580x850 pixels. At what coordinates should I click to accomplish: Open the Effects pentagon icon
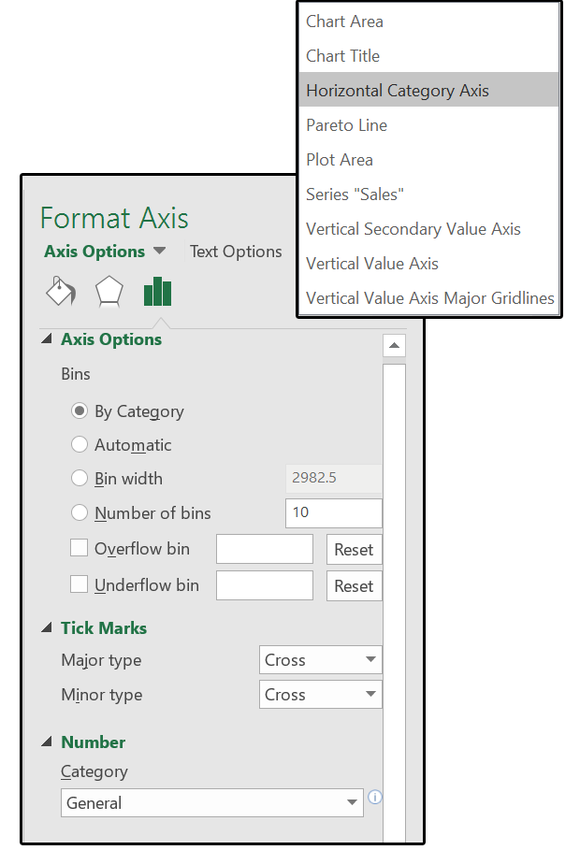click(109, 292)
